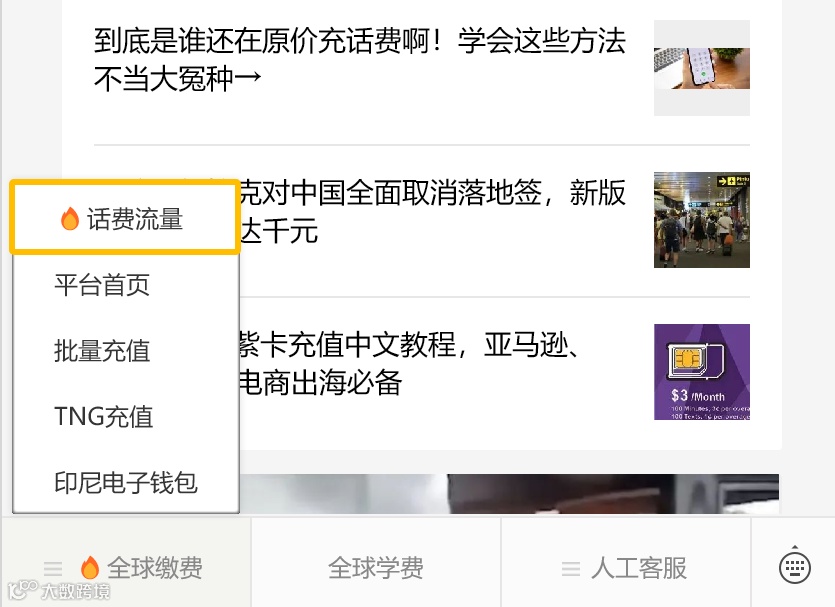Click the banner image below article list
This screenshot has width=835, height=607.
pos(509,494)
